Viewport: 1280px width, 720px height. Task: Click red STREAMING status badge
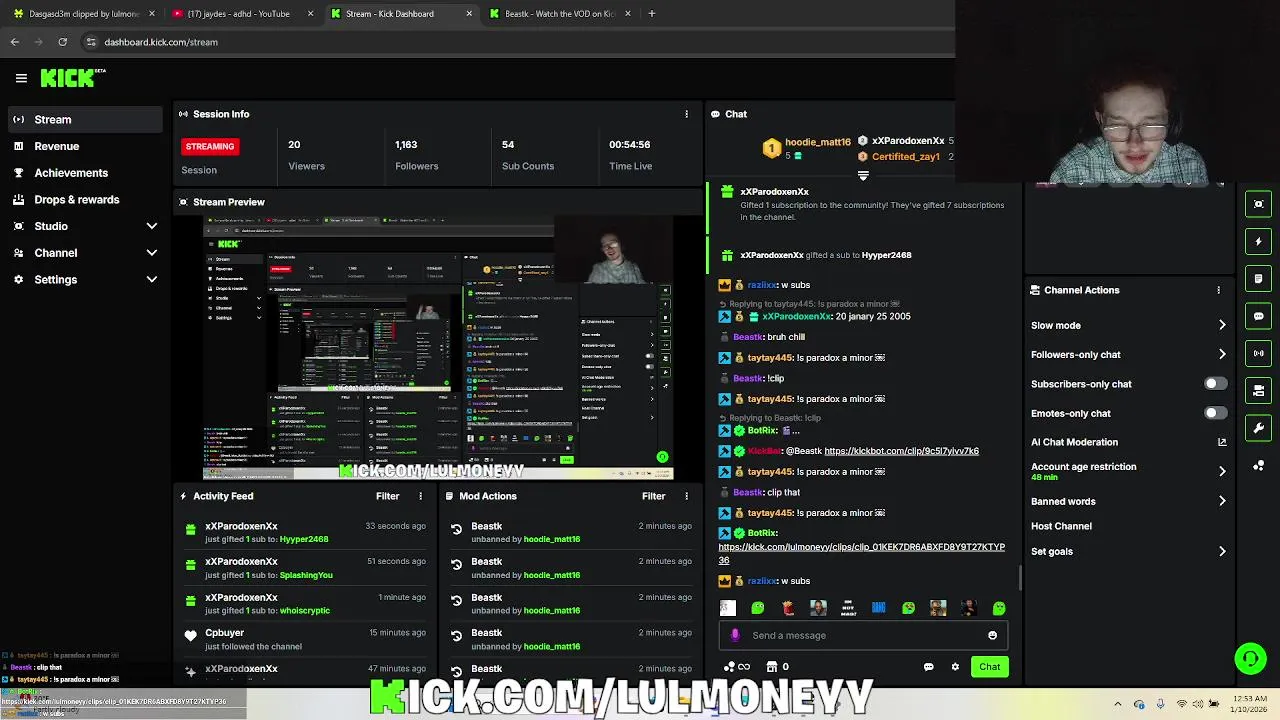pos(209,146)
